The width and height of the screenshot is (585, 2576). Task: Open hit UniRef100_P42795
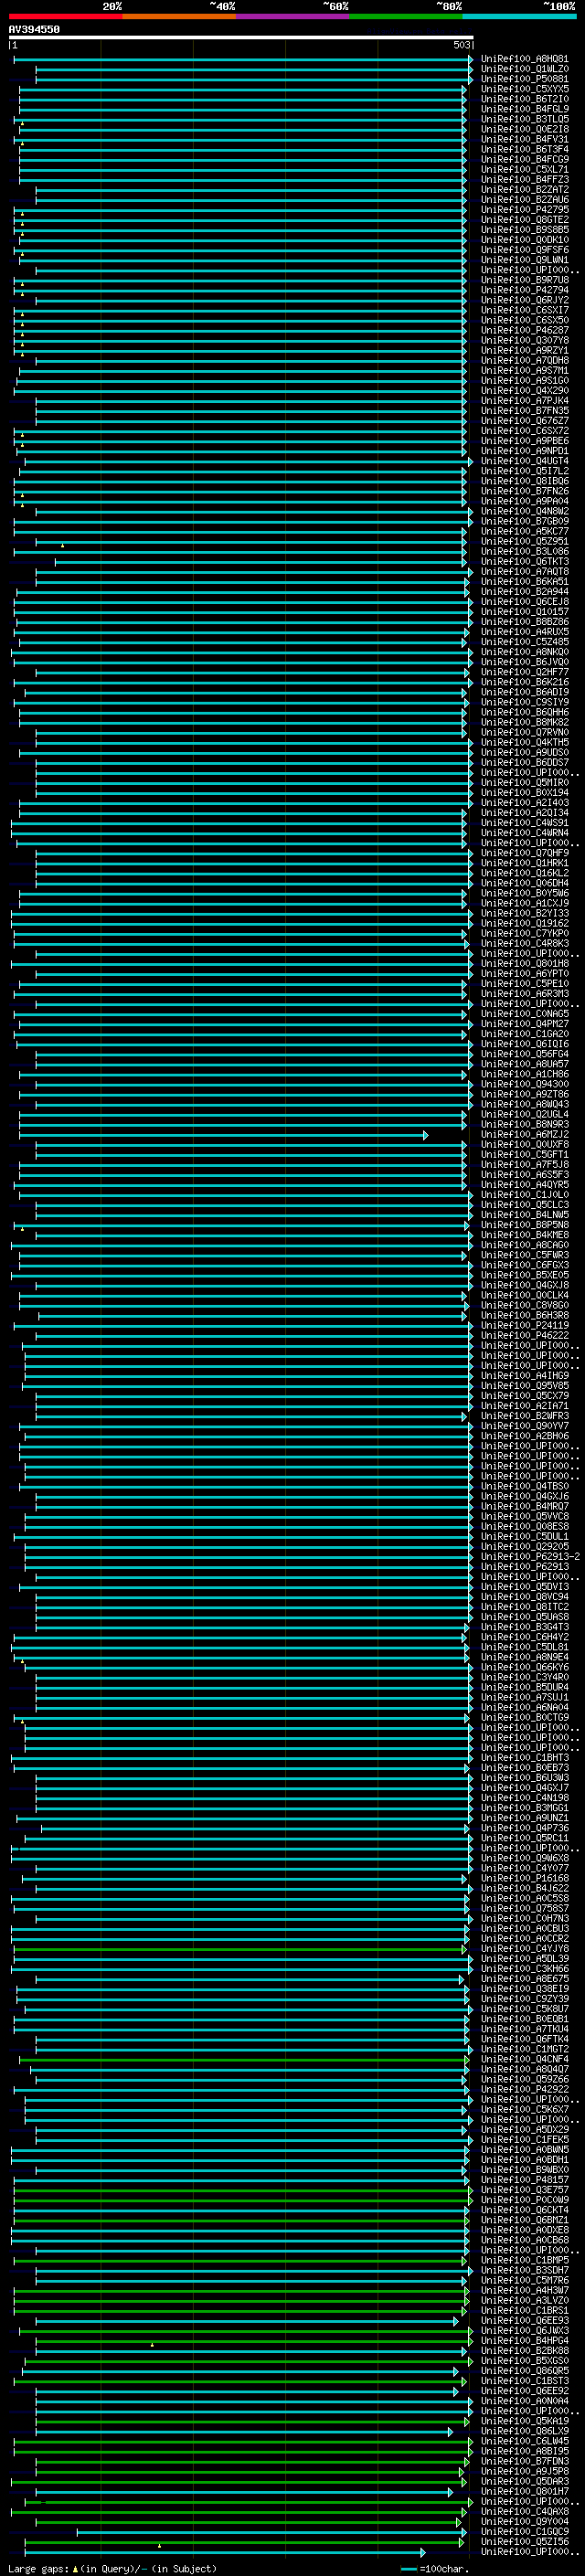[525, 209]
